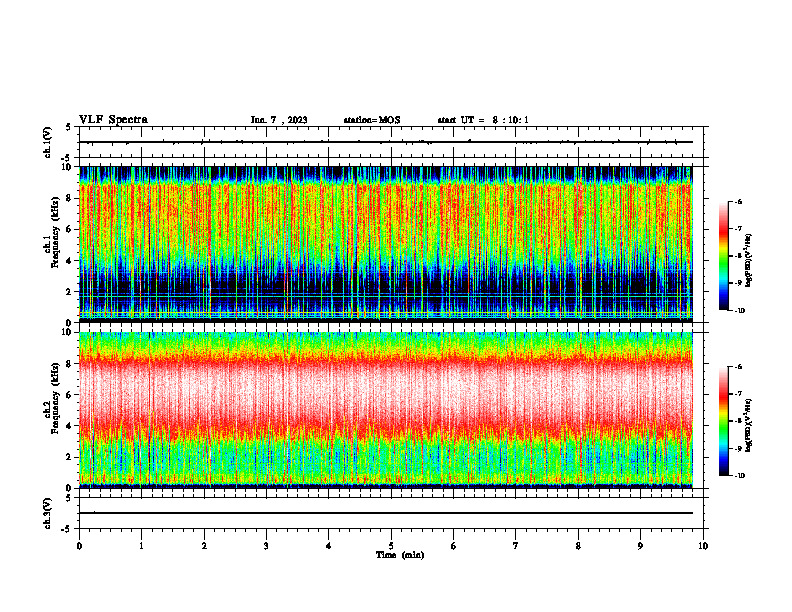Click the color scale bar beside the ch.1 spectrogram
This screenshot has height=612, width=792.
(724, 256)
